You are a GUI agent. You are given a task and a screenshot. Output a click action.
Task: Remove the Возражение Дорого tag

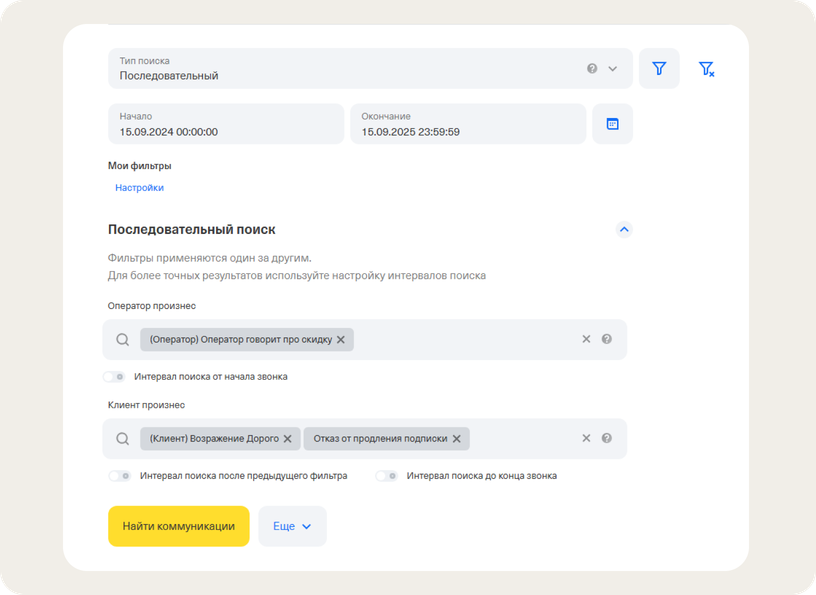(287, 439)
